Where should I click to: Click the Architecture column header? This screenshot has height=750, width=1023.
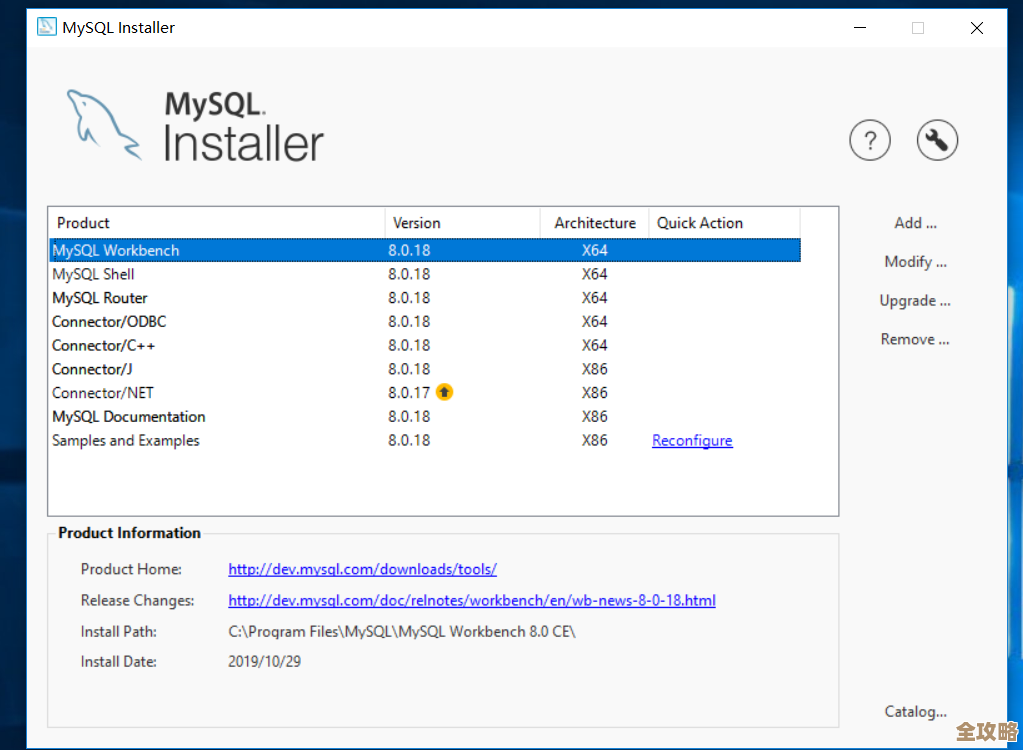[x=593, y=222]
